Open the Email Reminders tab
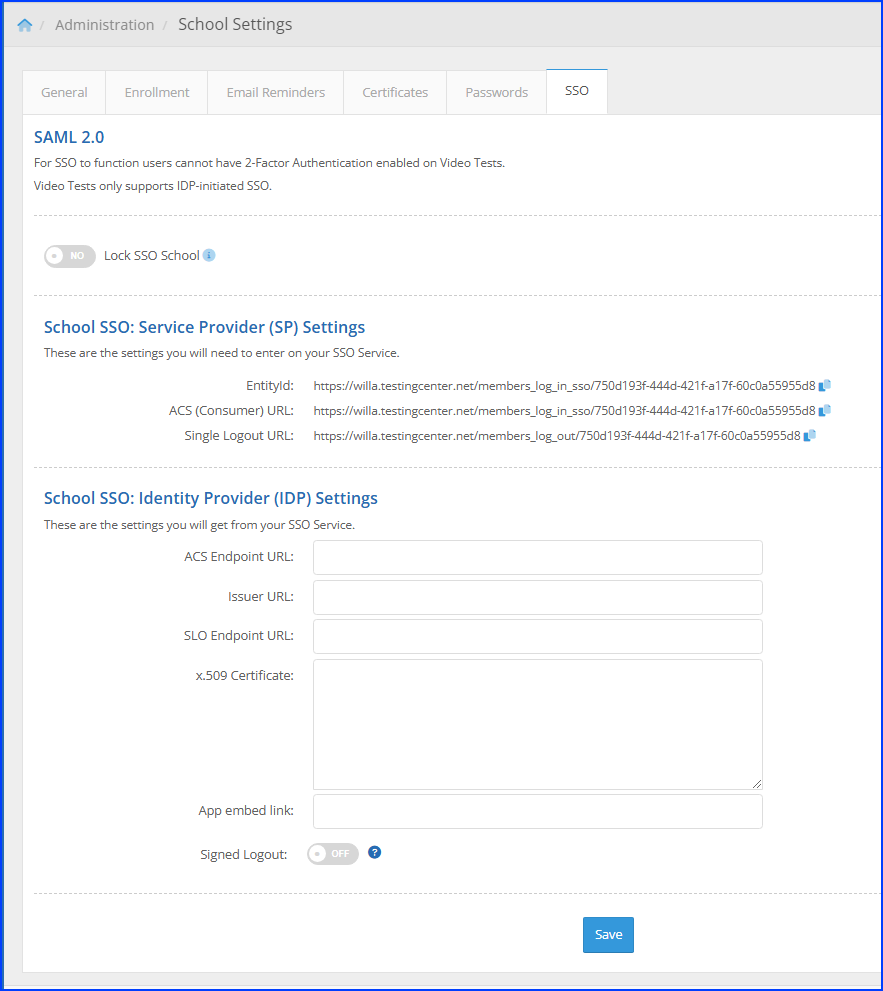This screenshot has width=883, height=991. [x=276, y=92]
